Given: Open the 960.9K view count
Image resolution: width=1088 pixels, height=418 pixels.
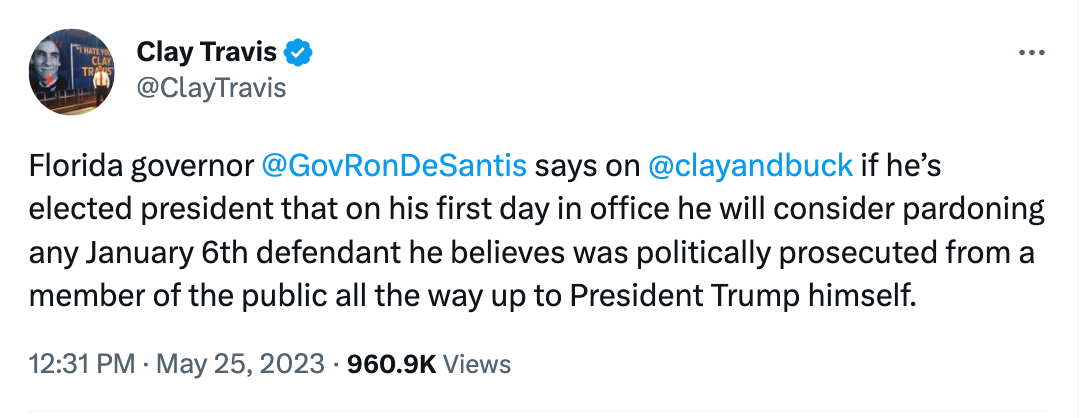Looking at the screenshot, I should pyautogui.click(x=391, y=364).
